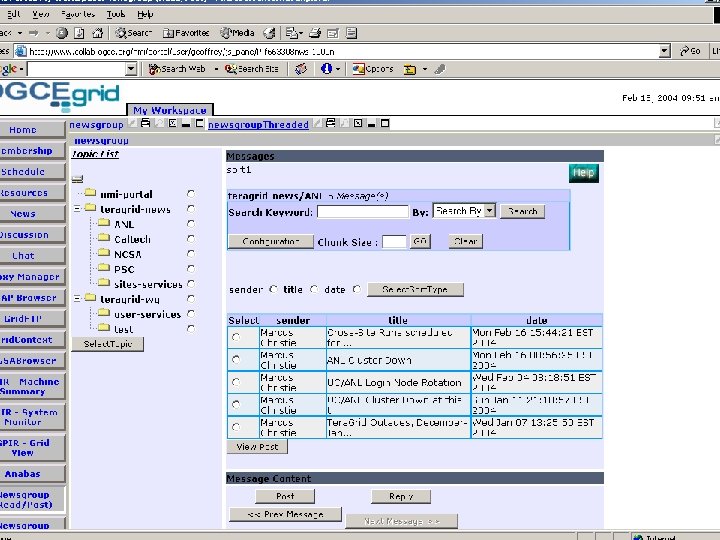Click the Chunk Size input field
The image size is (720, 540).
click(x=394, y=242)
